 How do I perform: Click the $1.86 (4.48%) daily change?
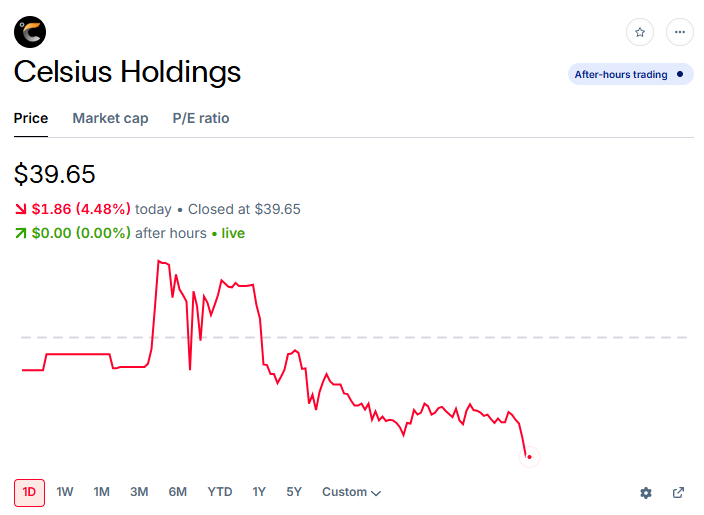pos(81,209)
